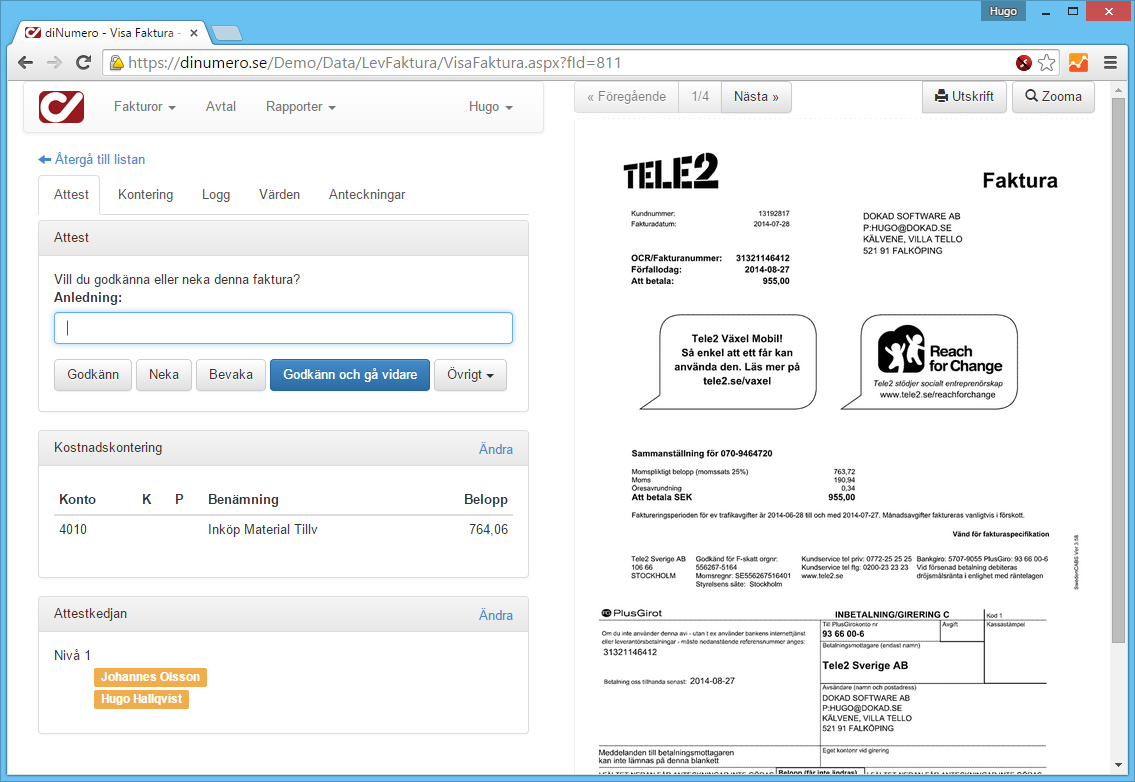Open the Chrome hamburger menu
This screenshot has width=1135, height=782.
click(1110, 63)
